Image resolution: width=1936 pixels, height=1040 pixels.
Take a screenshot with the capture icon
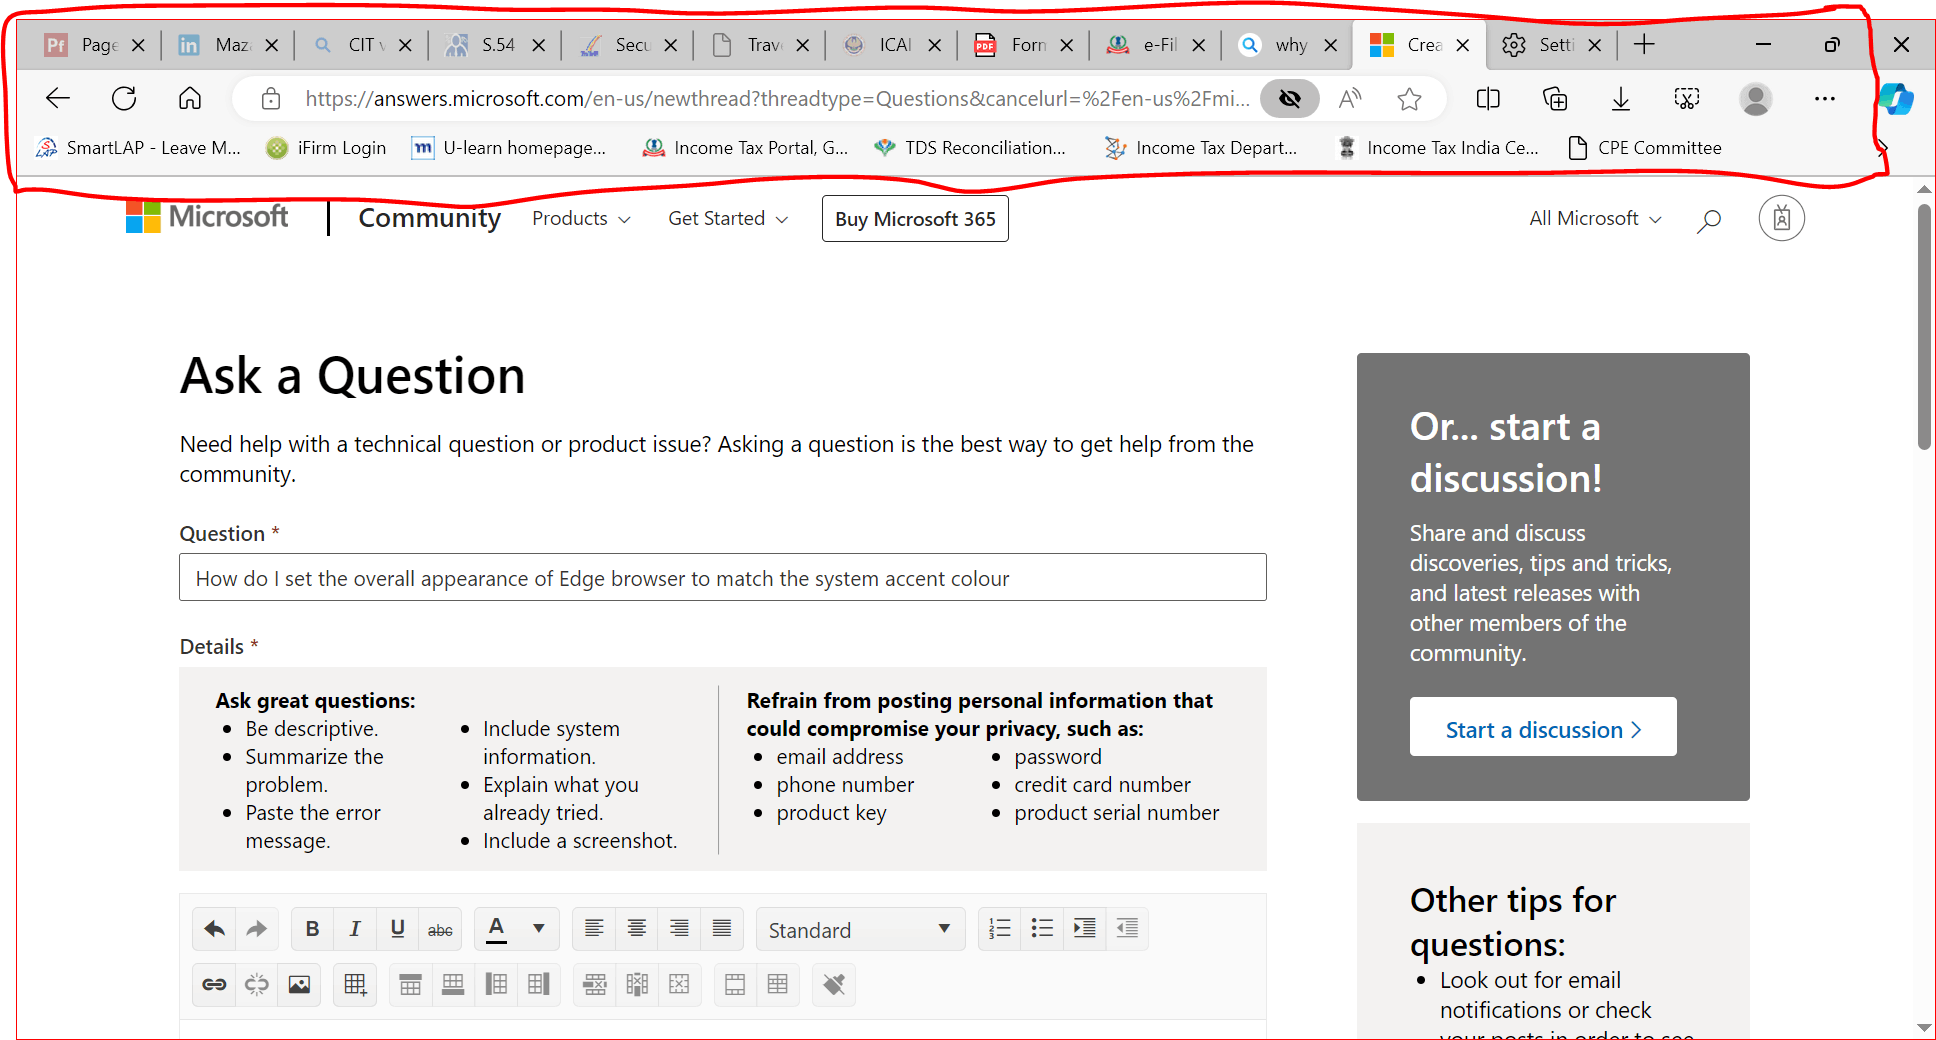[x=1687, y=98]
